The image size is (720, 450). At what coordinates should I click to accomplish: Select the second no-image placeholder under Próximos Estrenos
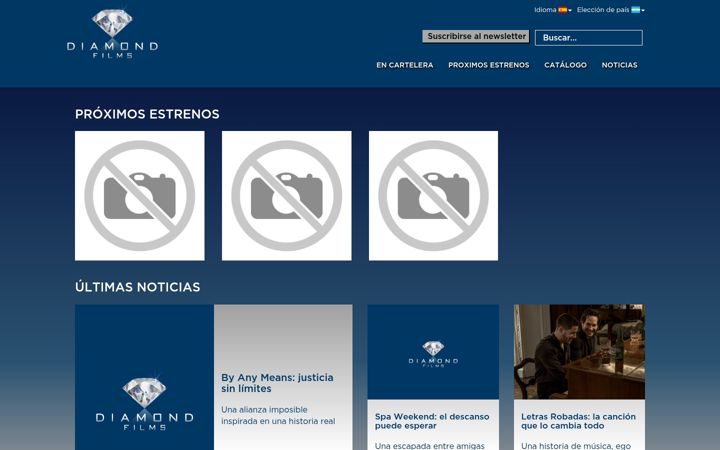tap(287, 196)
